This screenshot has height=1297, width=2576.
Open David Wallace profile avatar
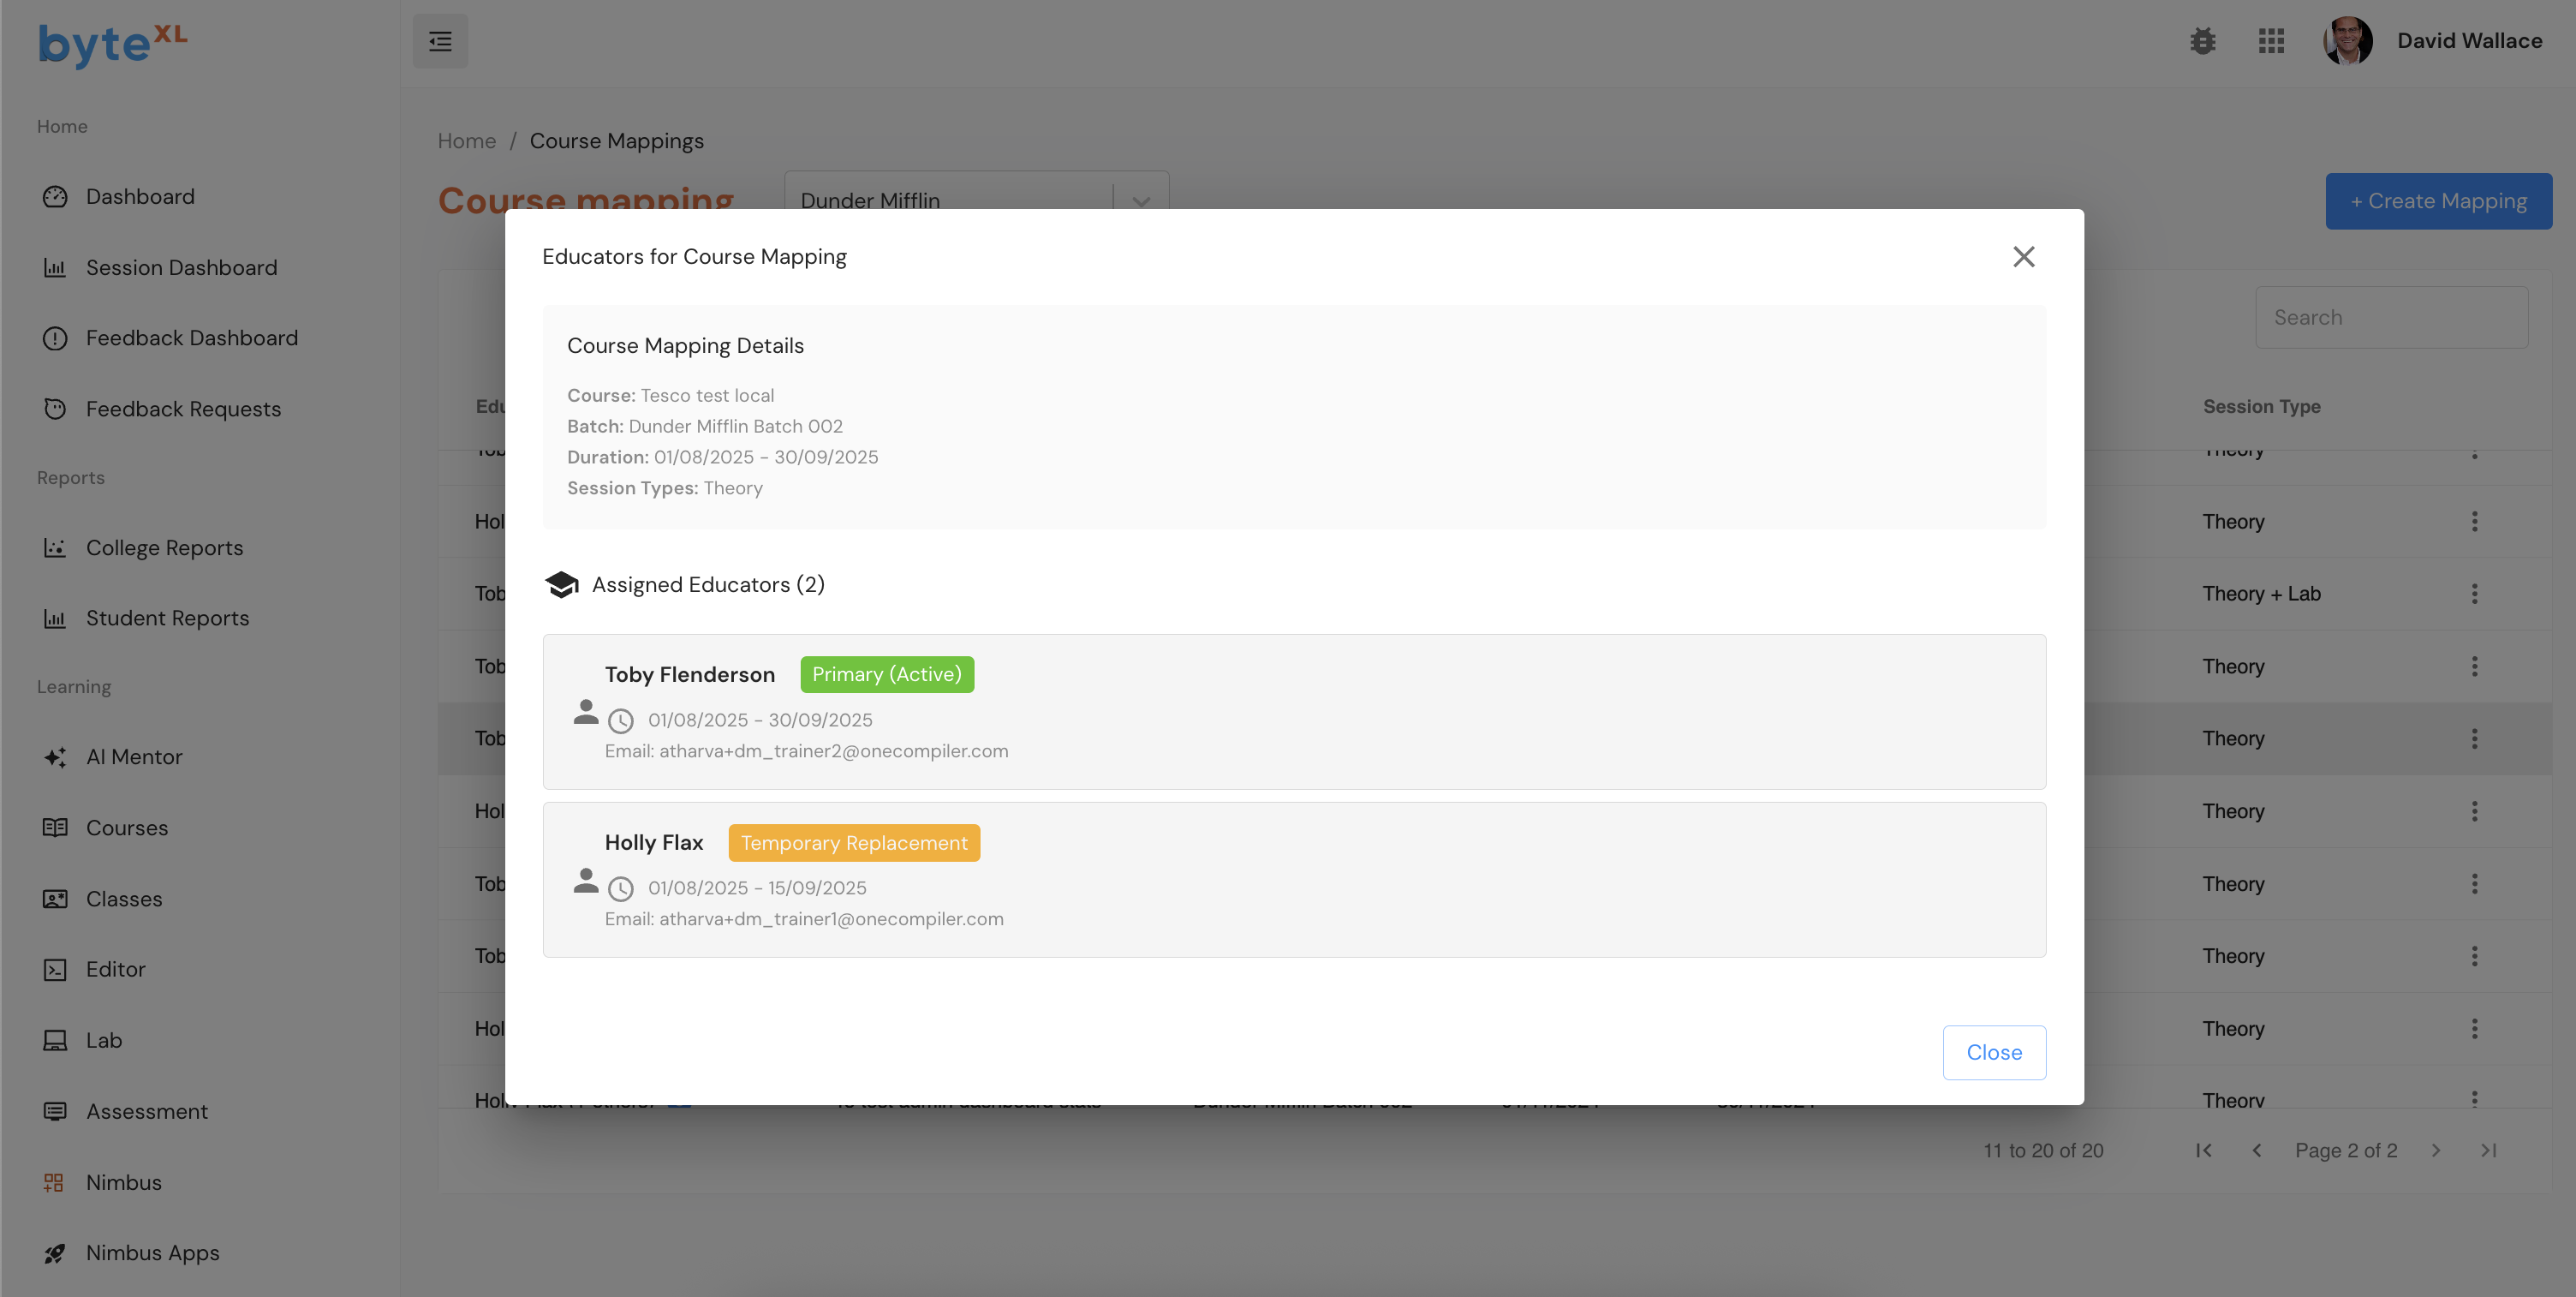tap(2346, 41)
